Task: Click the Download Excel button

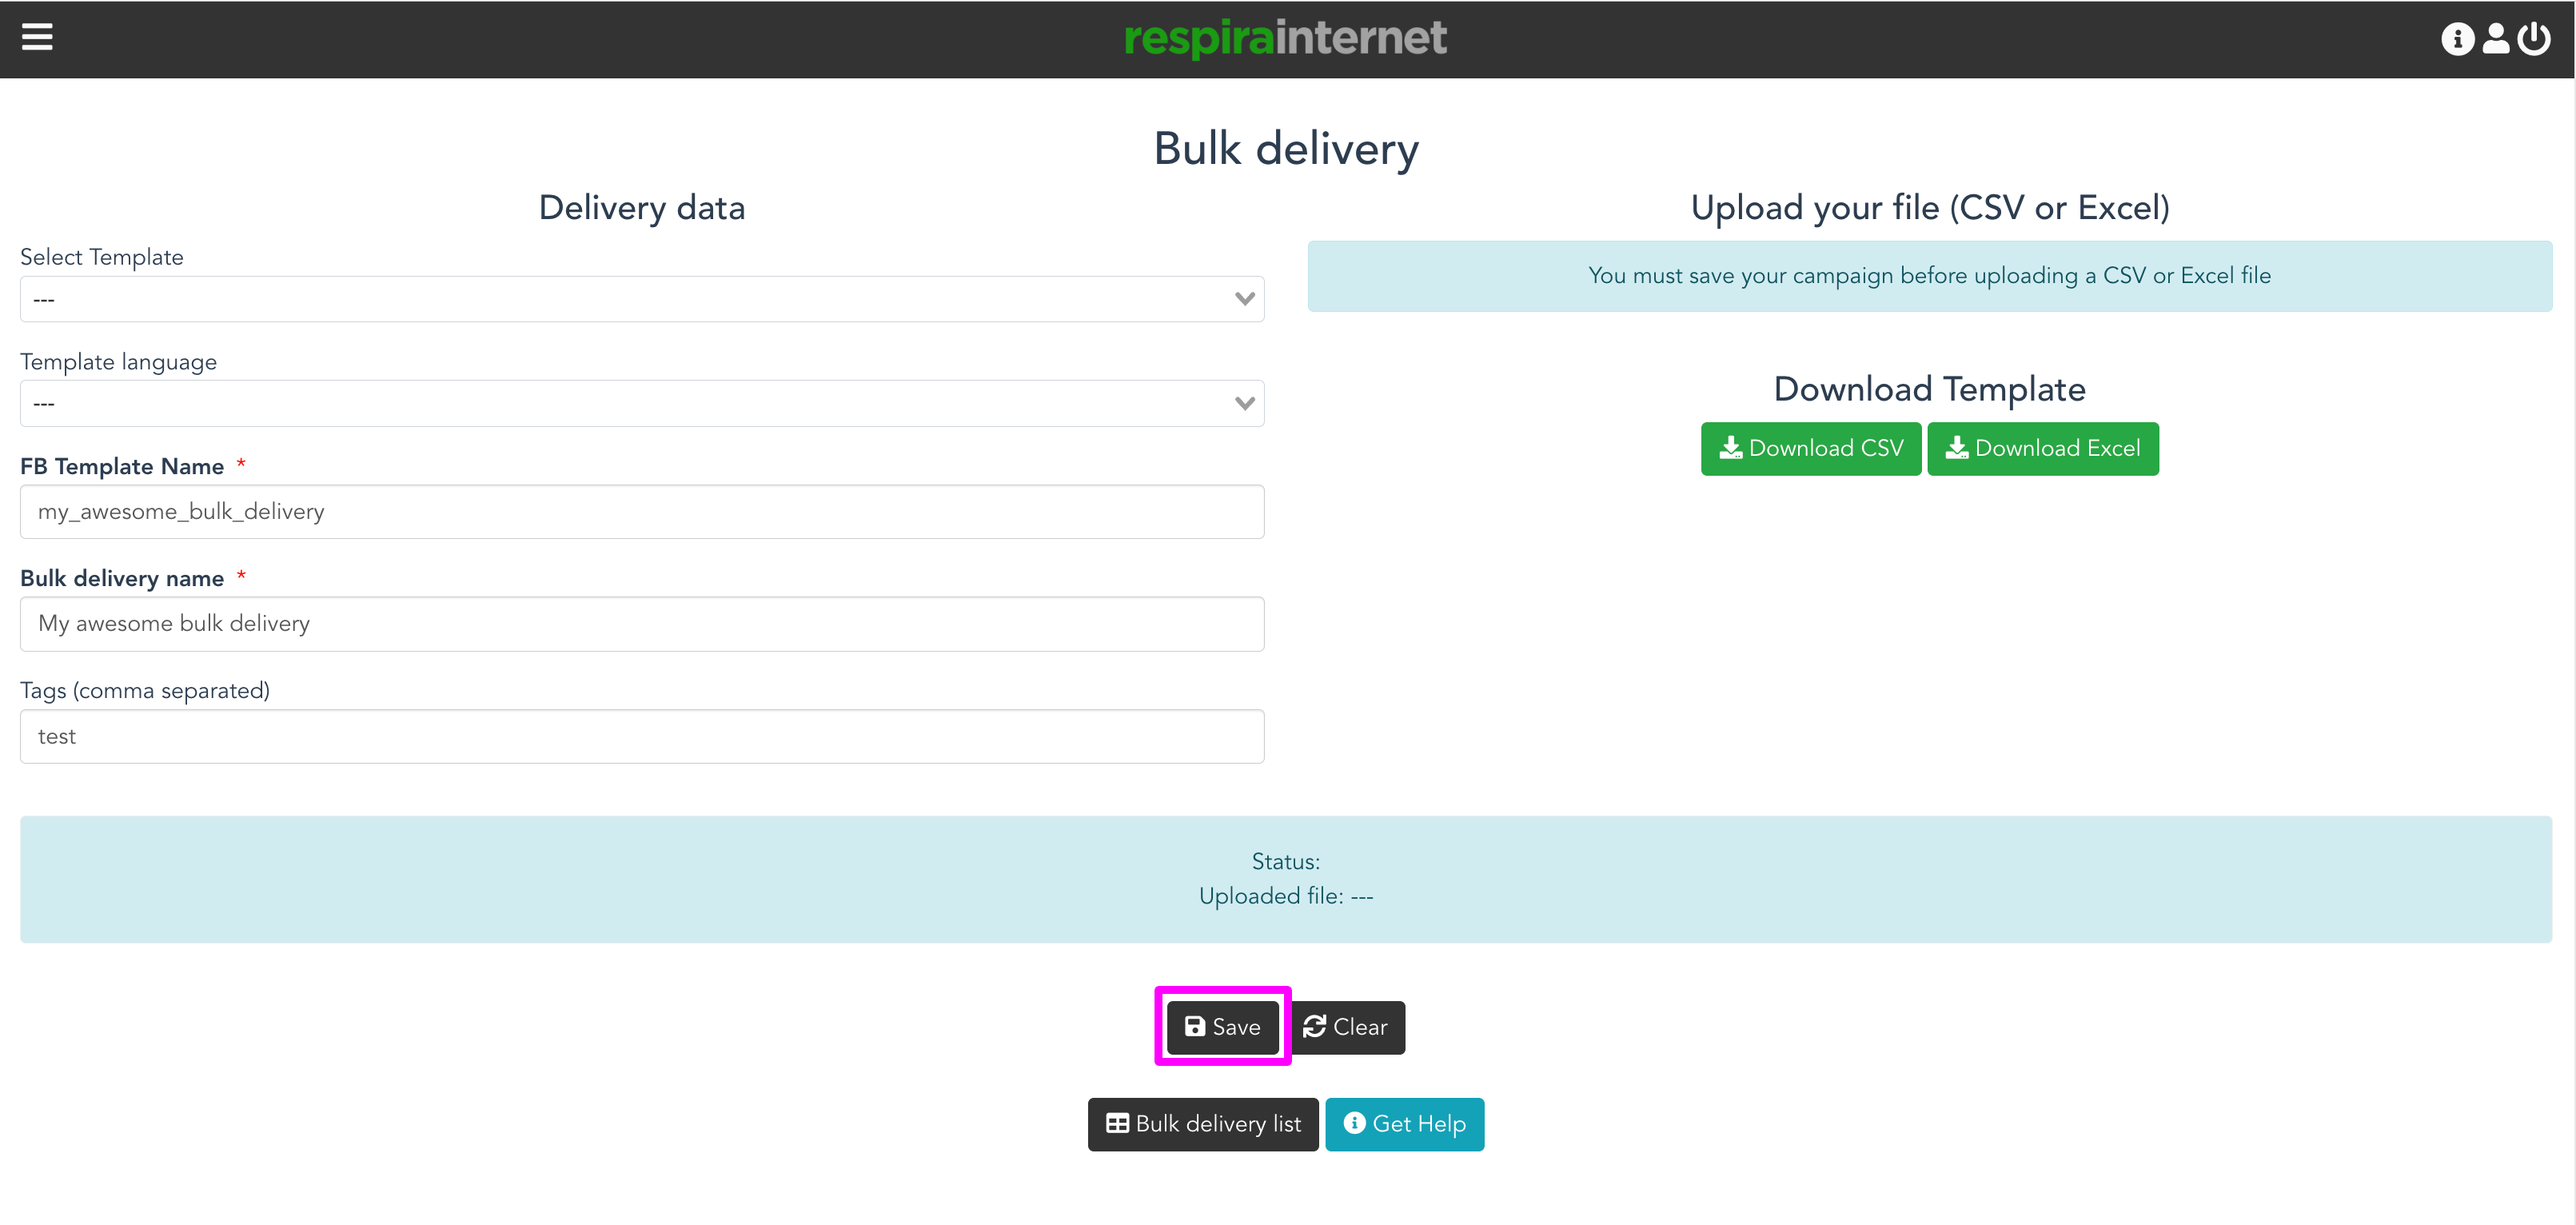Action: tap(2042, 448)
